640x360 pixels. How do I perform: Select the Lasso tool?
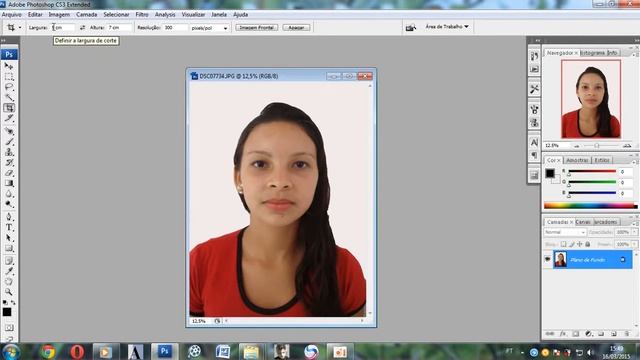click(x=9, y=87)
